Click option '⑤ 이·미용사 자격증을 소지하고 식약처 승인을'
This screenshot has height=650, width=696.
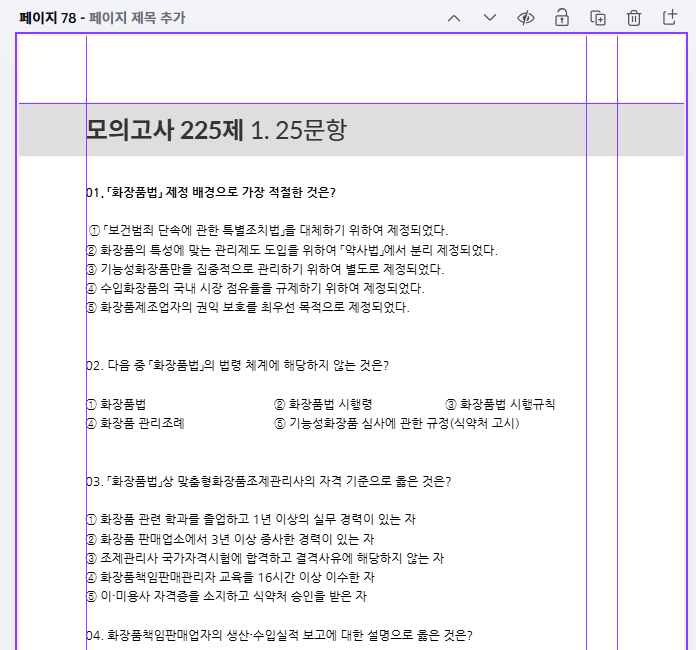227,596
